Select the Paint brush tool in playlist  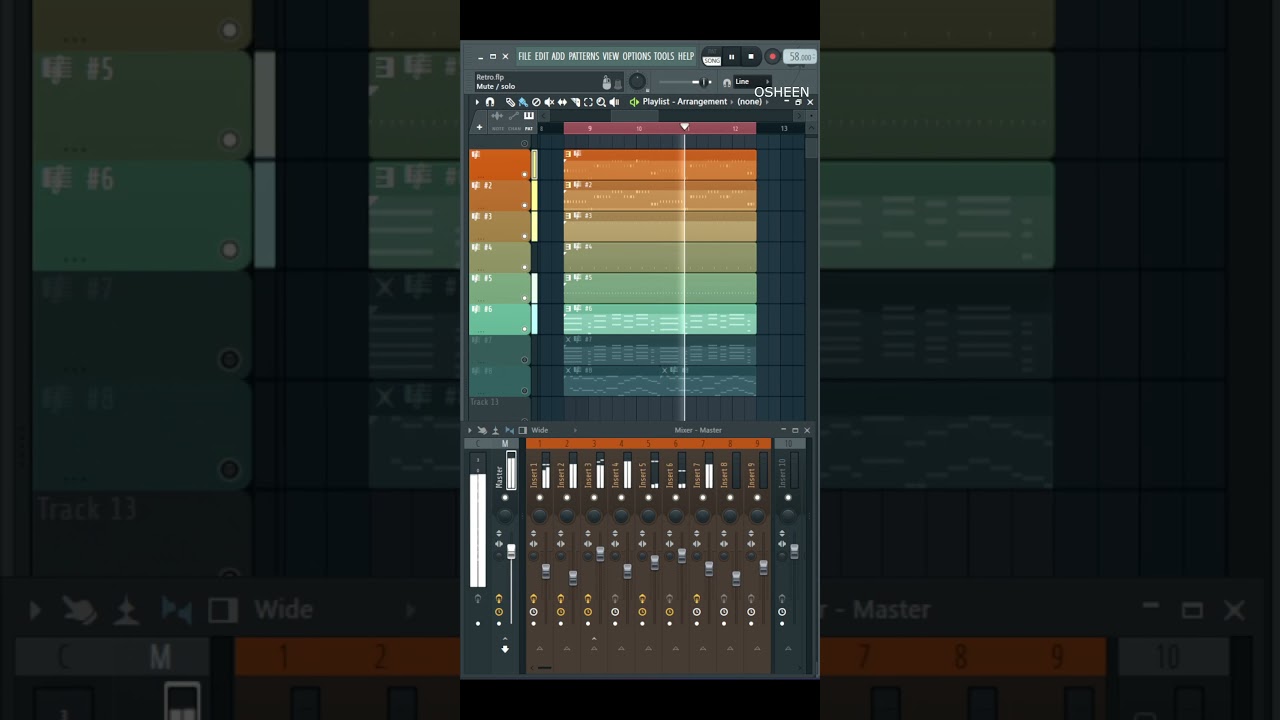[523, 102]
